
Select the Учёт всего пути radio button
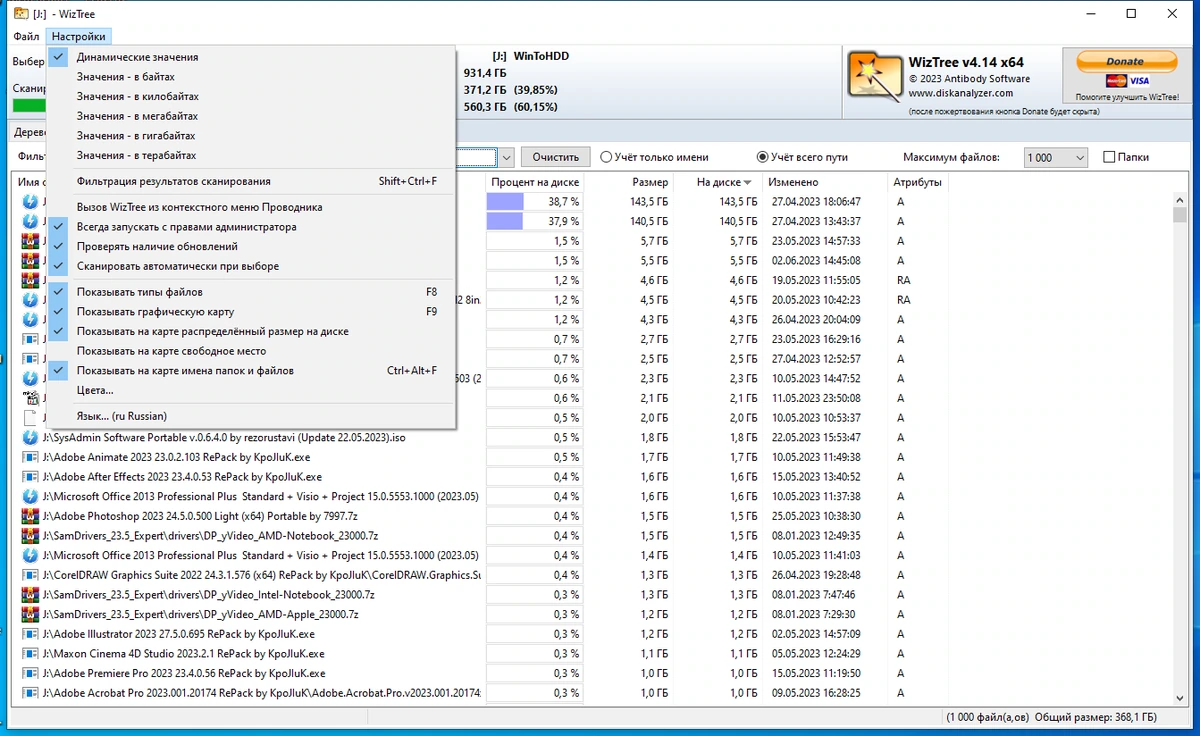[x=763, y=157]
